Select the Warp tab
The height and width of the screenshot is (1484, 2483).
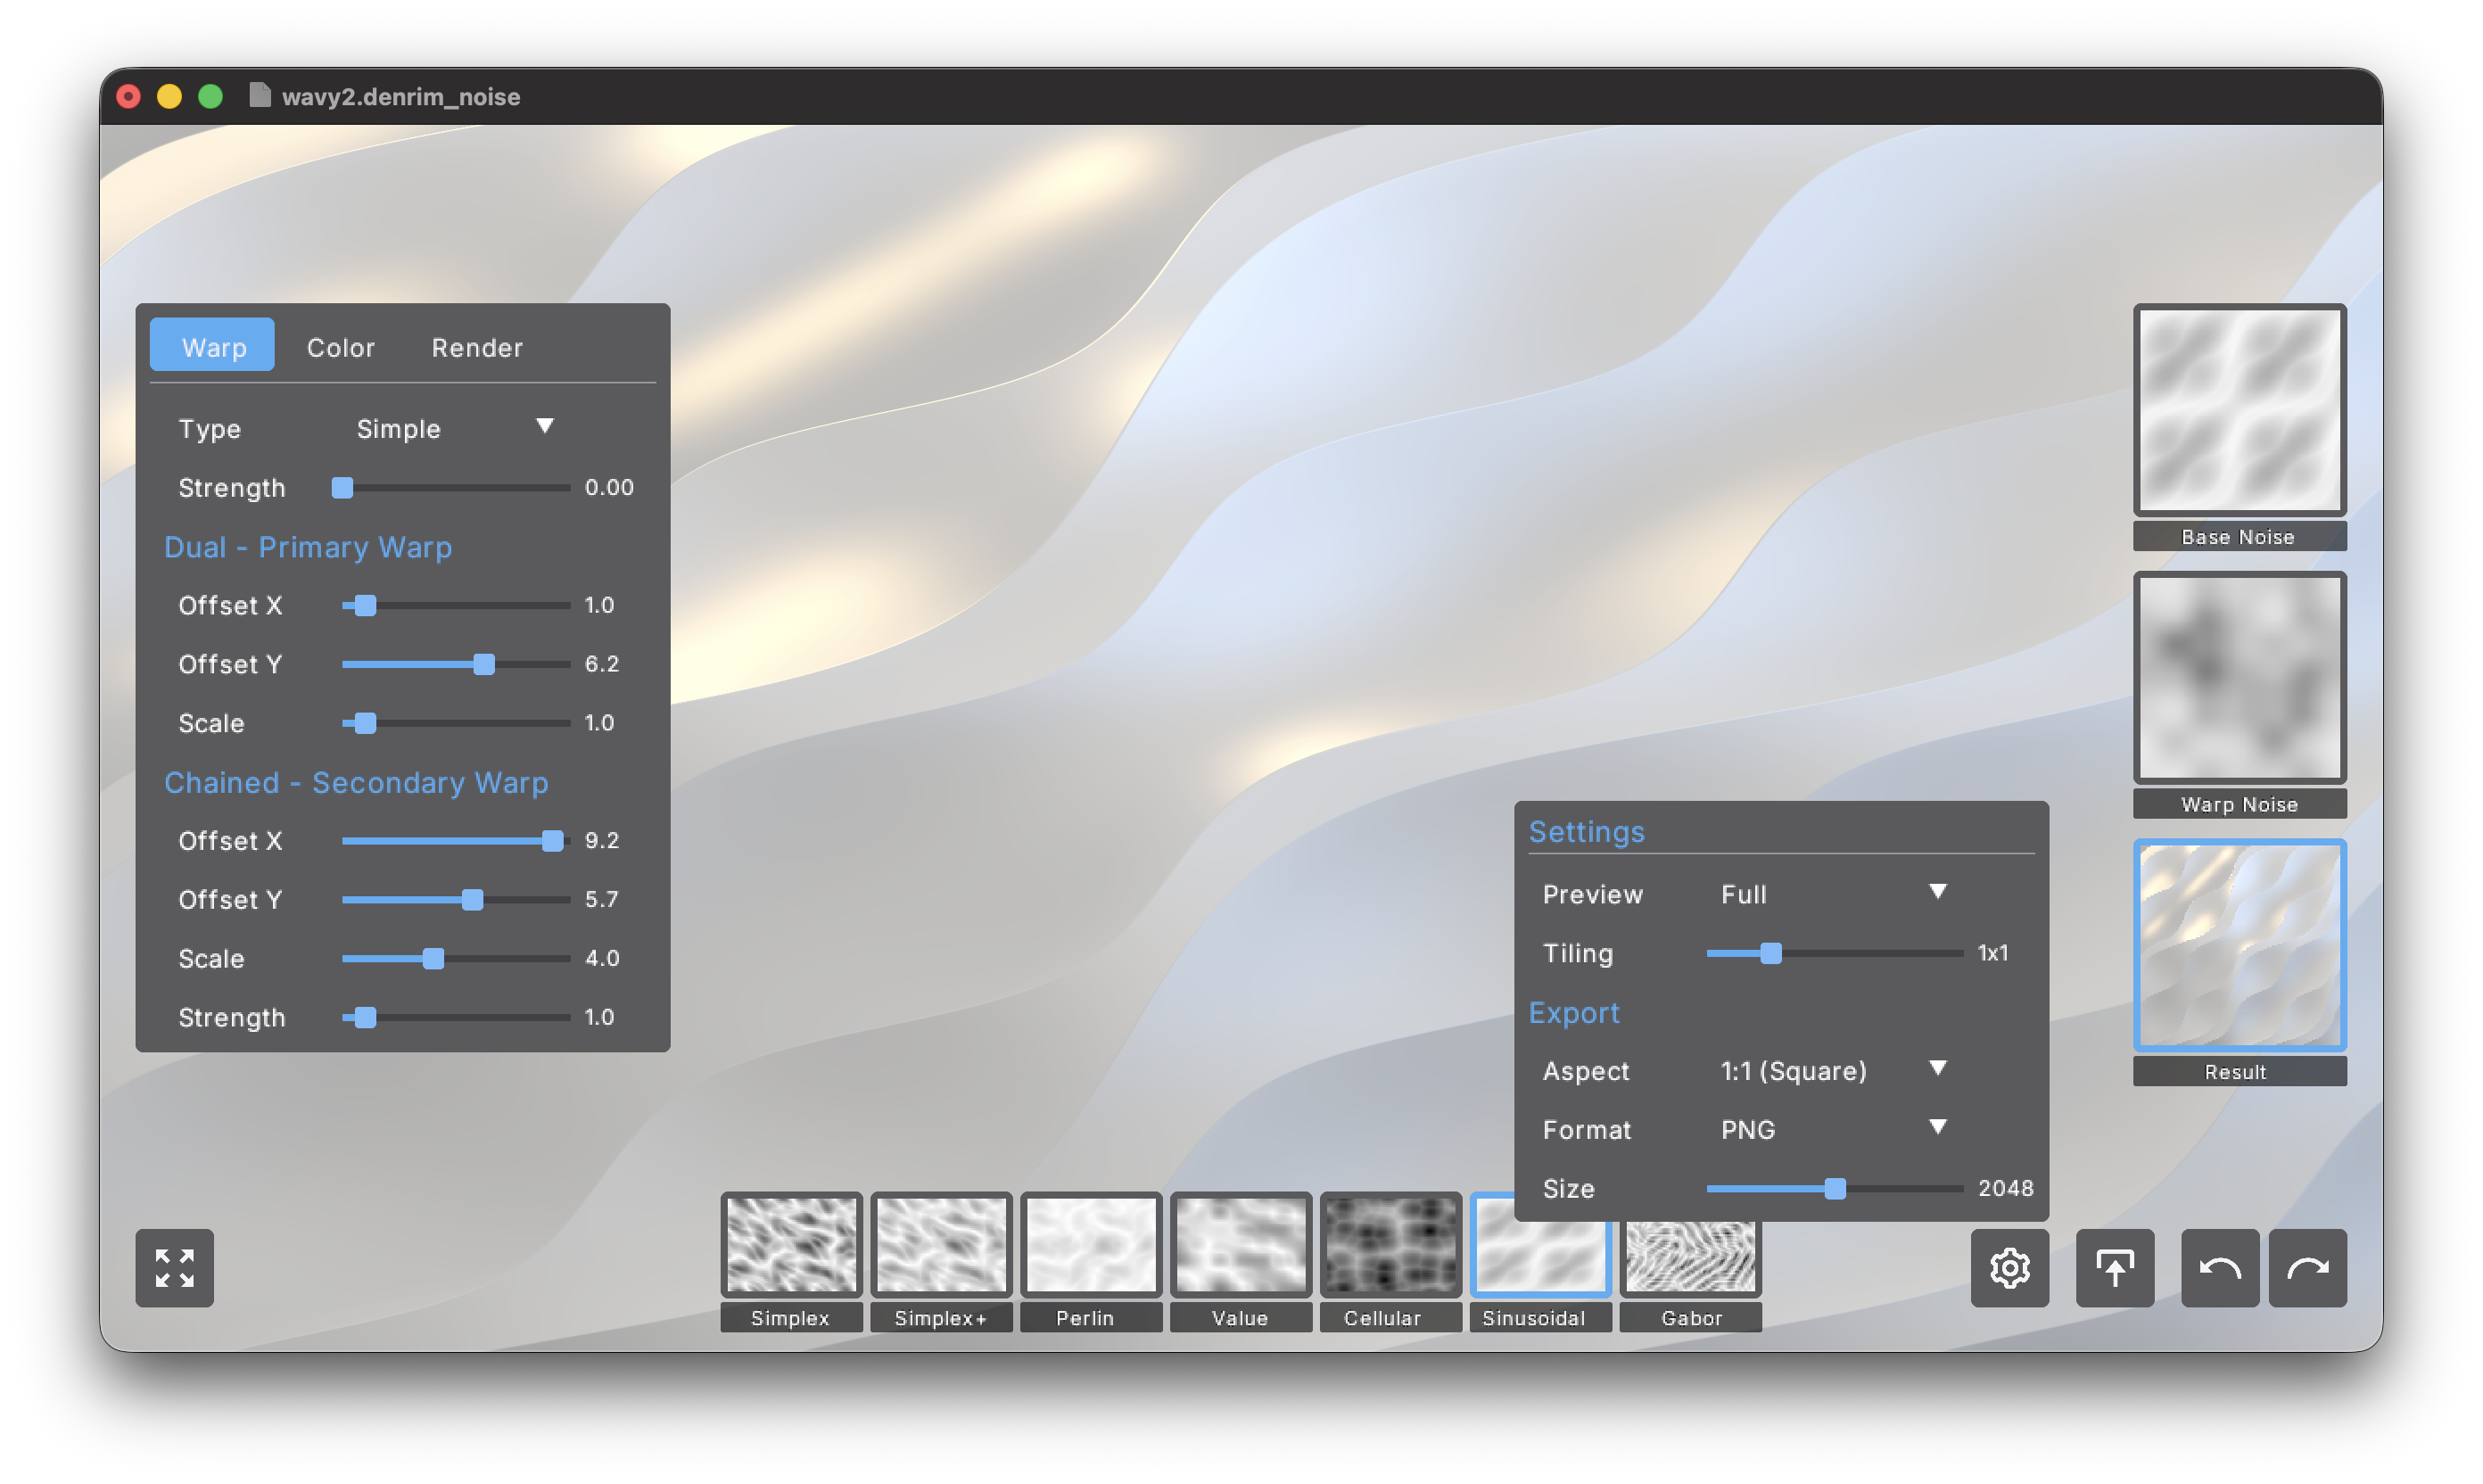click(212, 346)
